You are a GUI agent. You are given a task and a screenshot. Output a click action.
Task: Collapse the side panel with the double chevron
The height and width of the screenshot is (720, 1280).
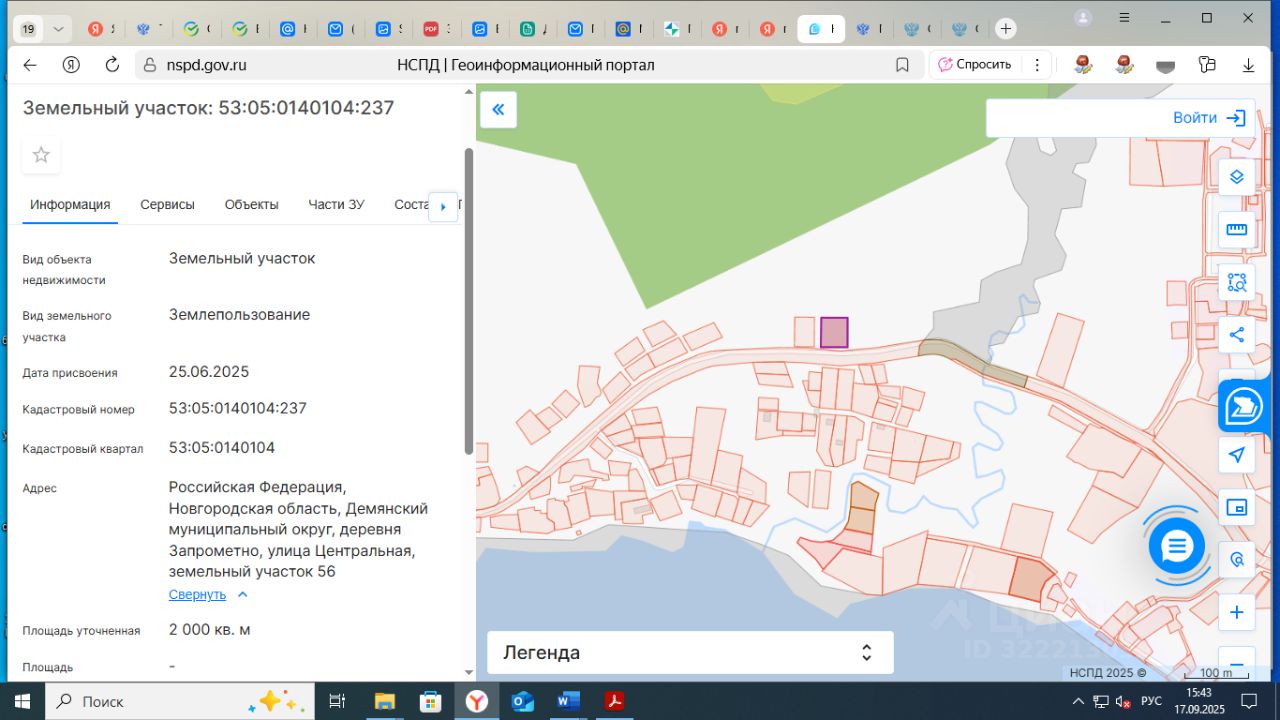click(498, 110)
